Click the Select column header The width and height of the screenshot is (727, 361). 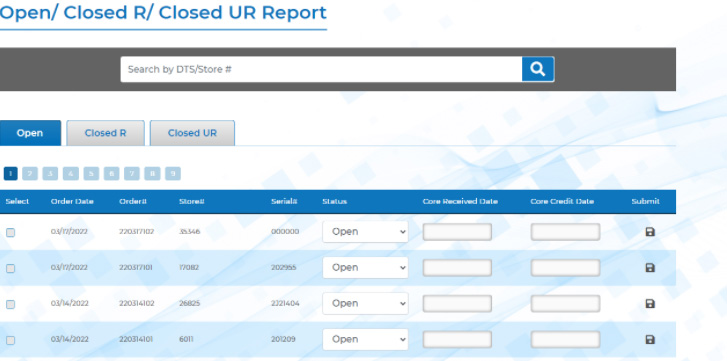pyautogui.click(x=17, y=202)
